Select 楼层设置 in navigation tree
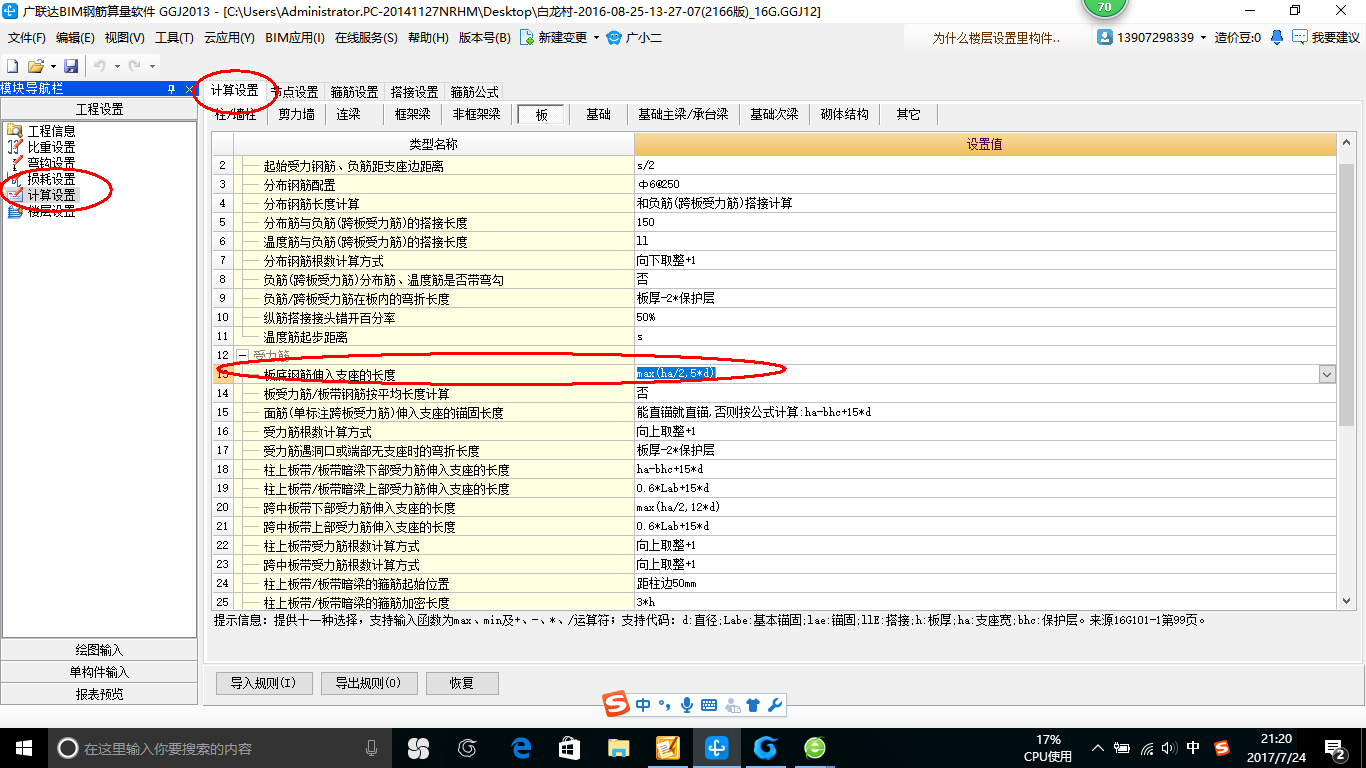Viewport: 1366px width, 768px height. click(x=51, y=211)
